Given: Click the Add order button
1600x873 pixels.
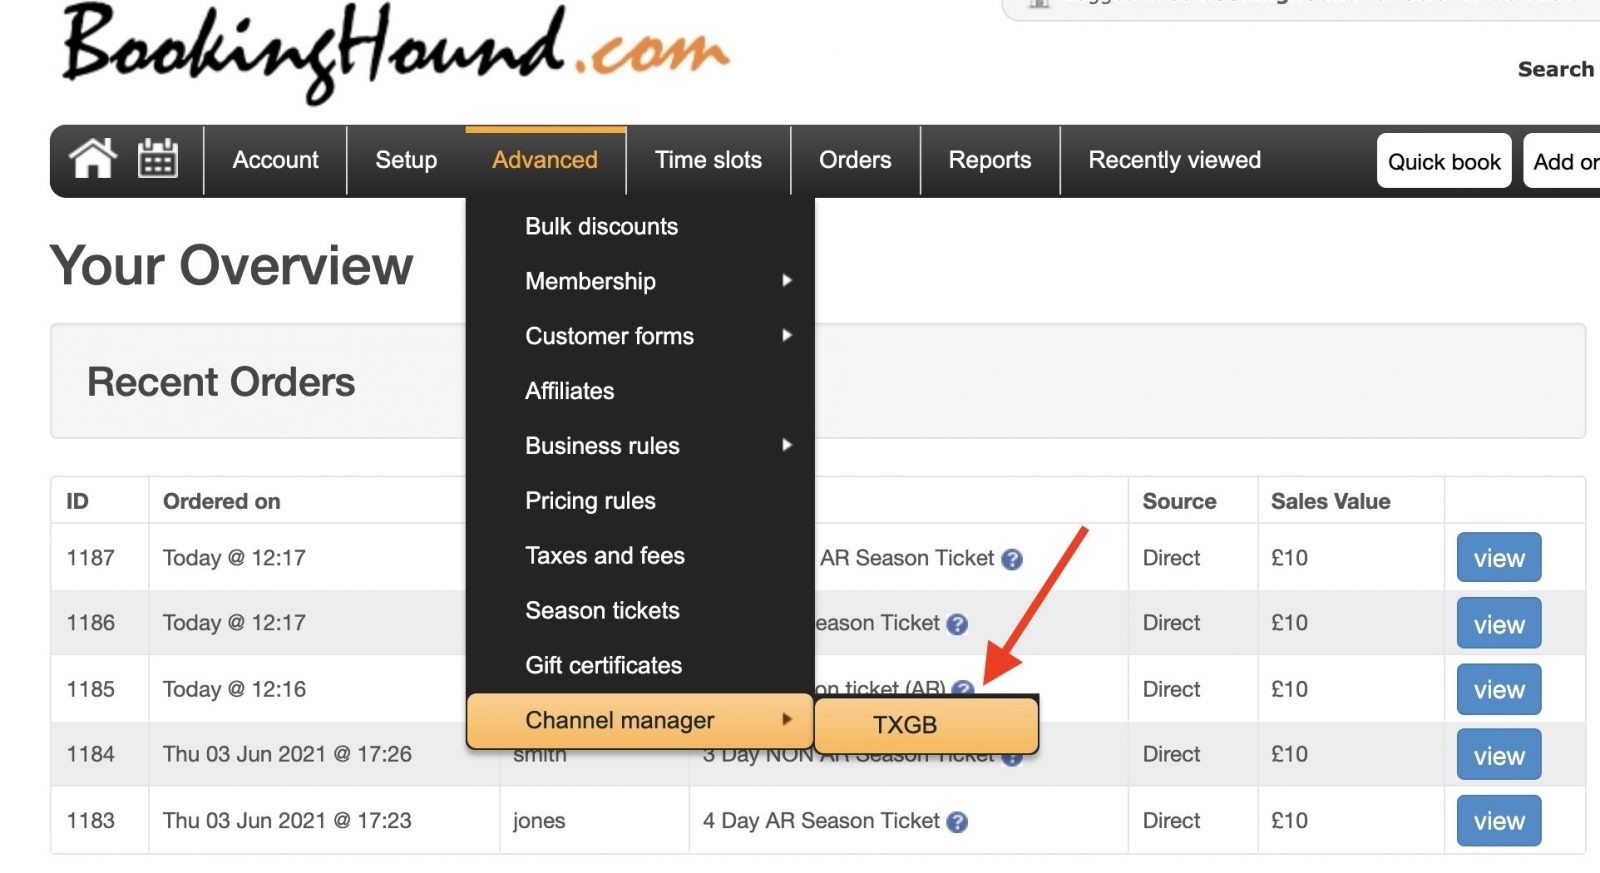Looking at the screenshot, I should (x=1564, y=161).
